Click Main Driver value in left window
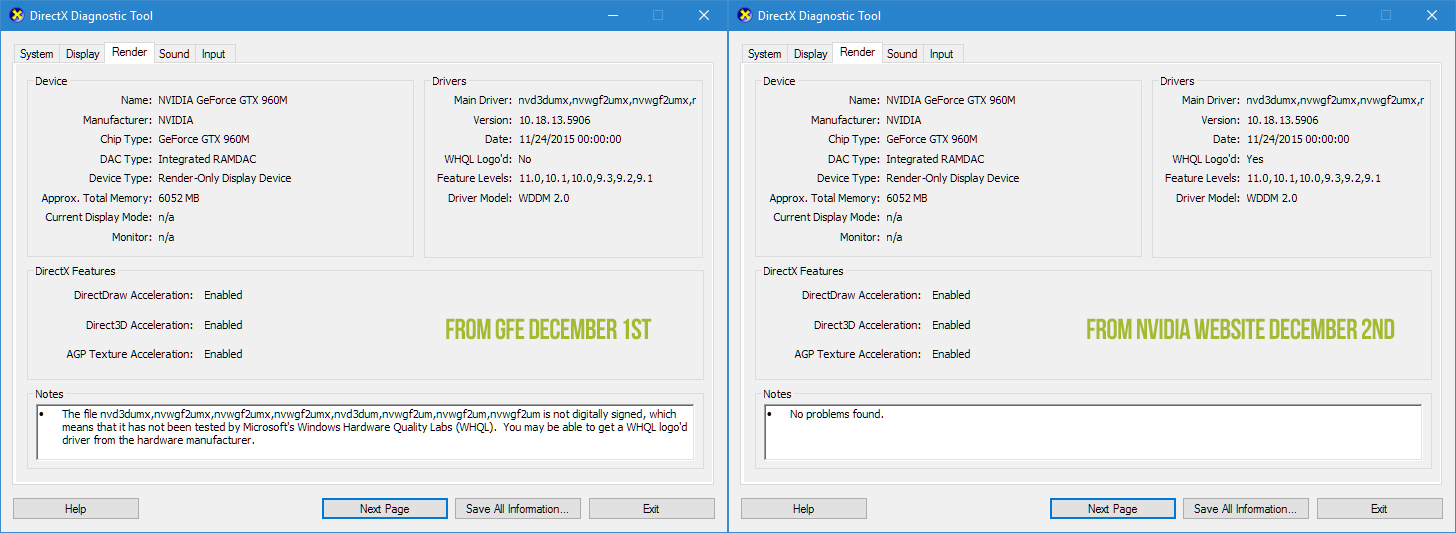The image size is (1456, 533). pyautogui.click(x=607, y=100)
